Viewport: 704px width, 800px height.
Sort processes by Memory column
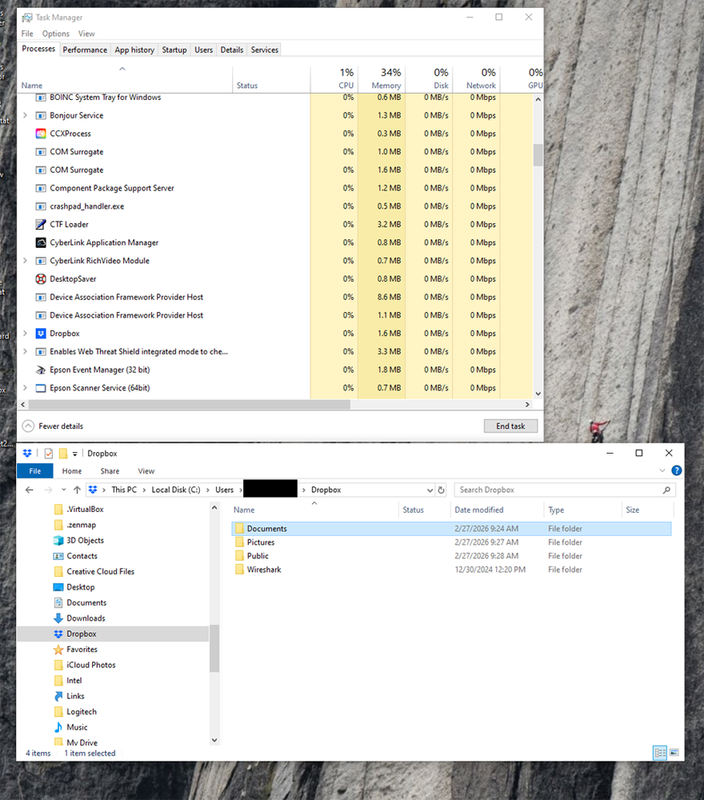tap(382, 79)
